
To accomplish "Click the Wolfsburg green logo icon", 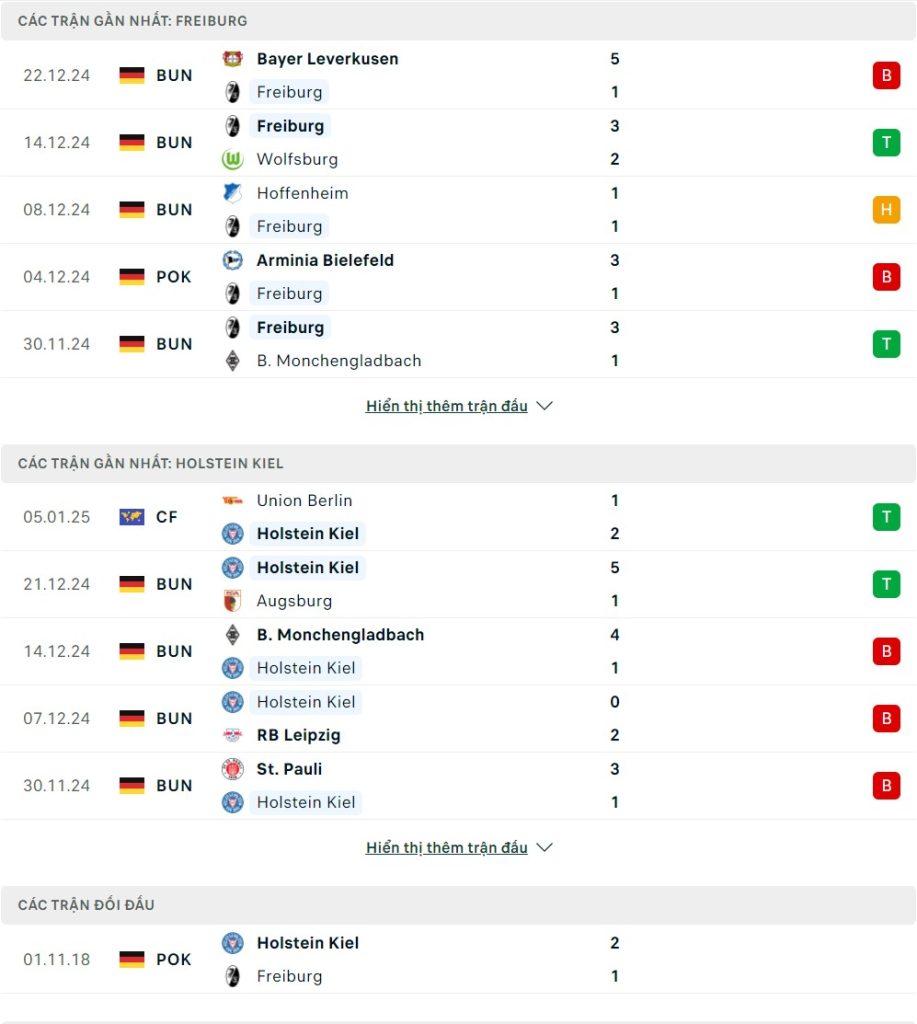I will click(233, 159).
